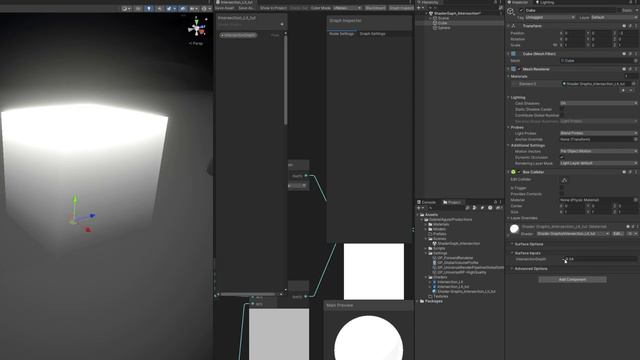Click the Hierarchy create plus button
640x360 pixels.
pos(420,8)
